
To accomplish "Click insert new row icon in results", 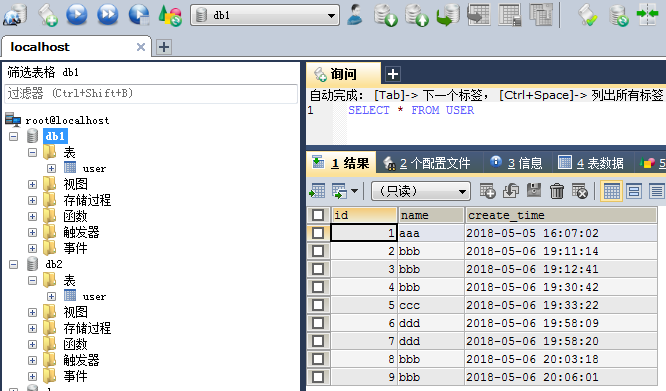I will (488, 191).
